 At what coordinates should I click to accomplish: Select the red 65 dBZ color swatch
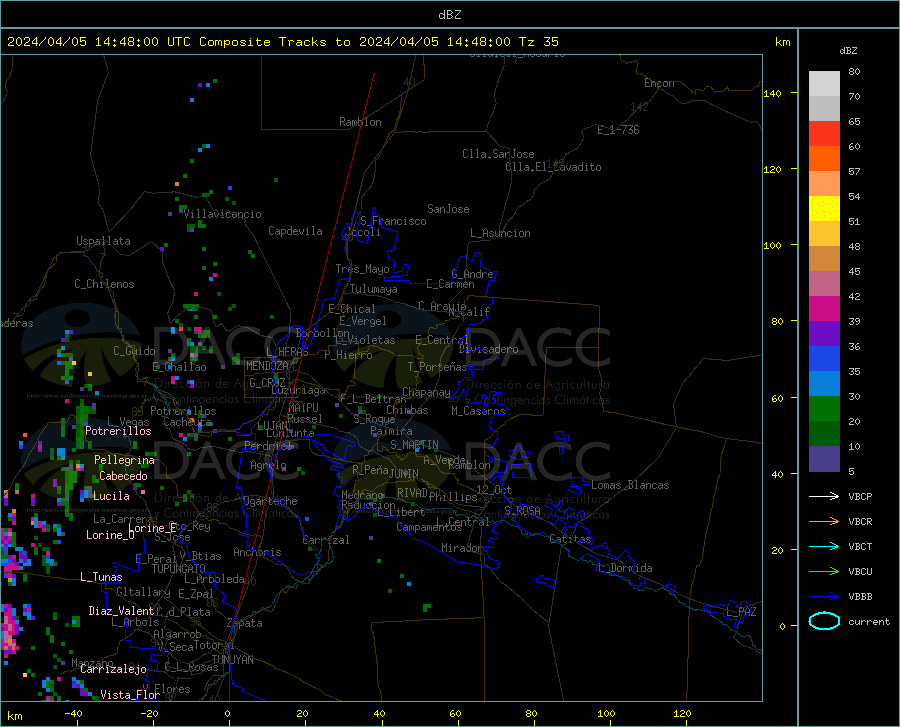pyautogui.click(x=824, y=134)
